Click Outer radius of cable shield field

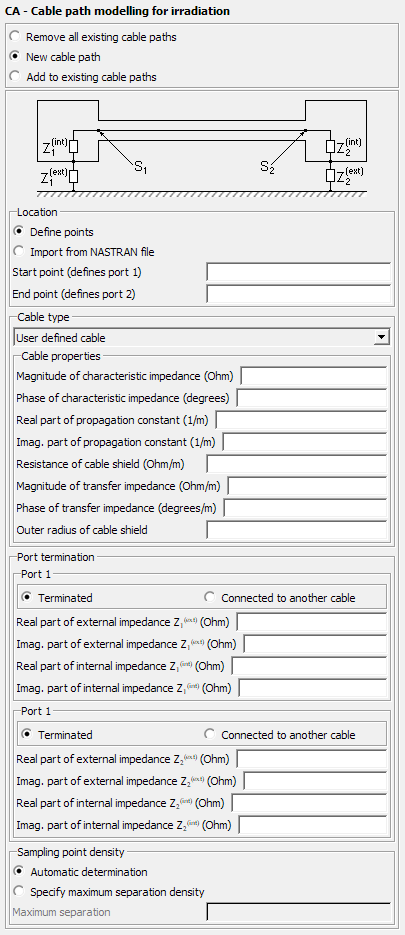[297, 530]
